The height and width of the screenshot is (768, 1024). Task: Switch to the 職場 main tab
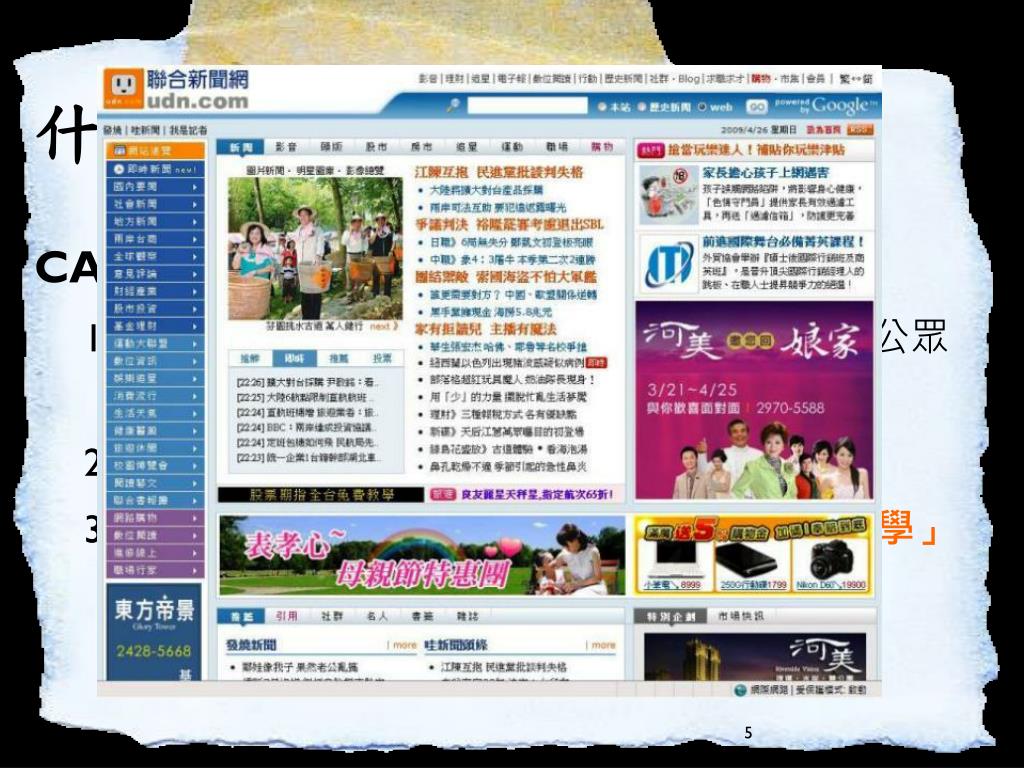click(x=557, y=148)
